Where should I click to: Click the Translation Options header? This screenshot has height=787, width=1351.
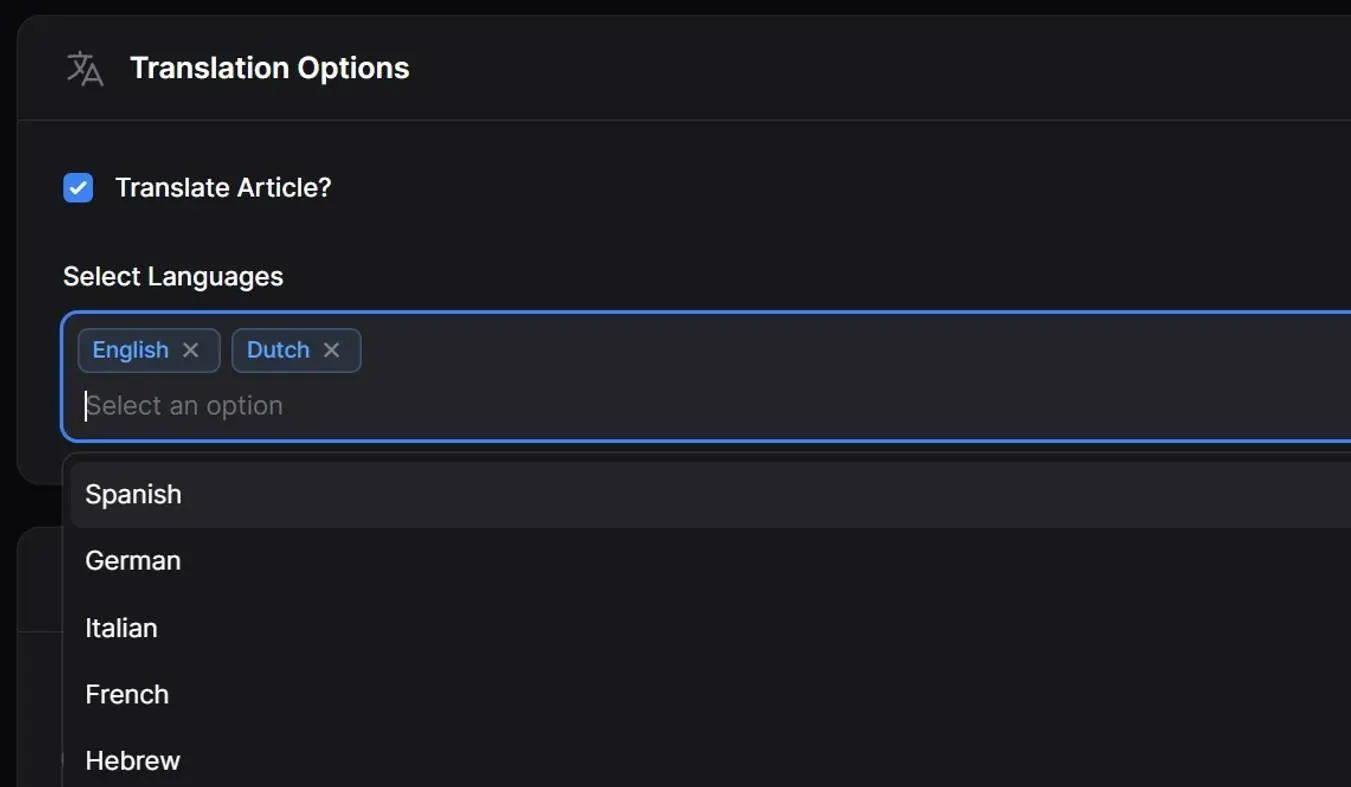[269, 67]
